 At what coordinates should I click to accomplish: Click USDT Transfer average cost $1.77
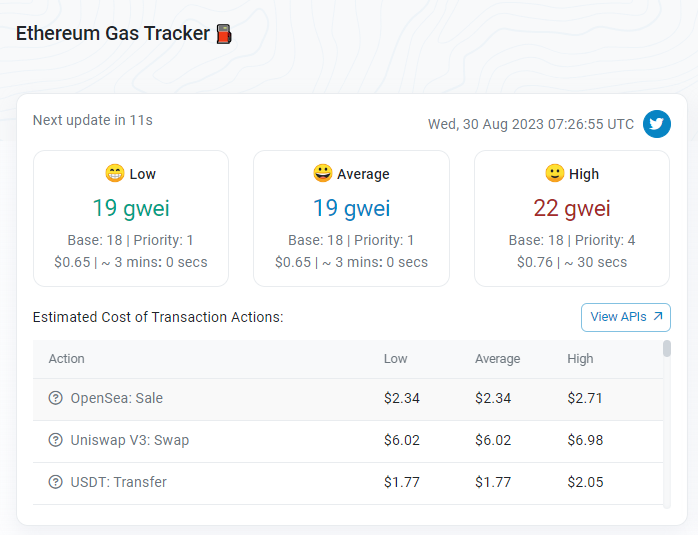coord(493,482)
